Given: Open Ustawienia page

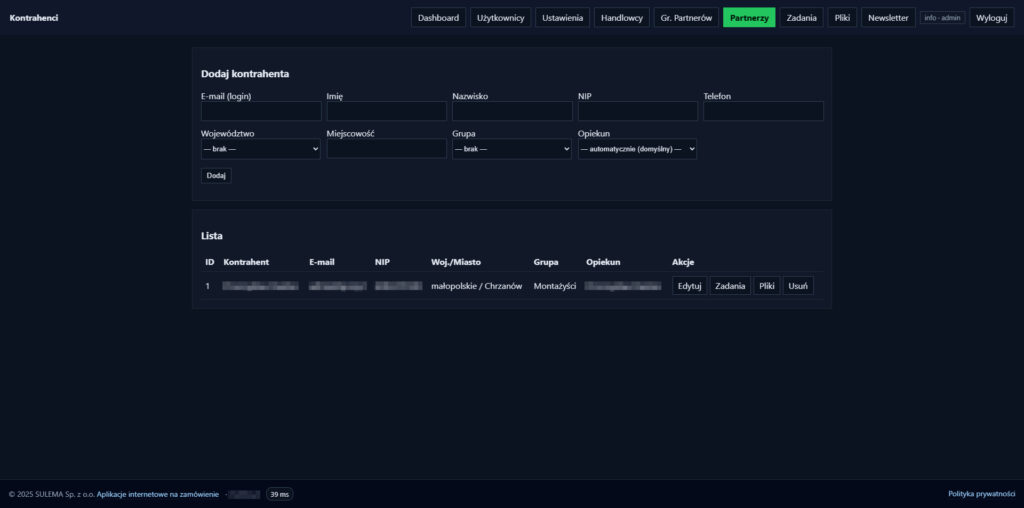Looking at the screenshot, I should [x=562, y=18].
